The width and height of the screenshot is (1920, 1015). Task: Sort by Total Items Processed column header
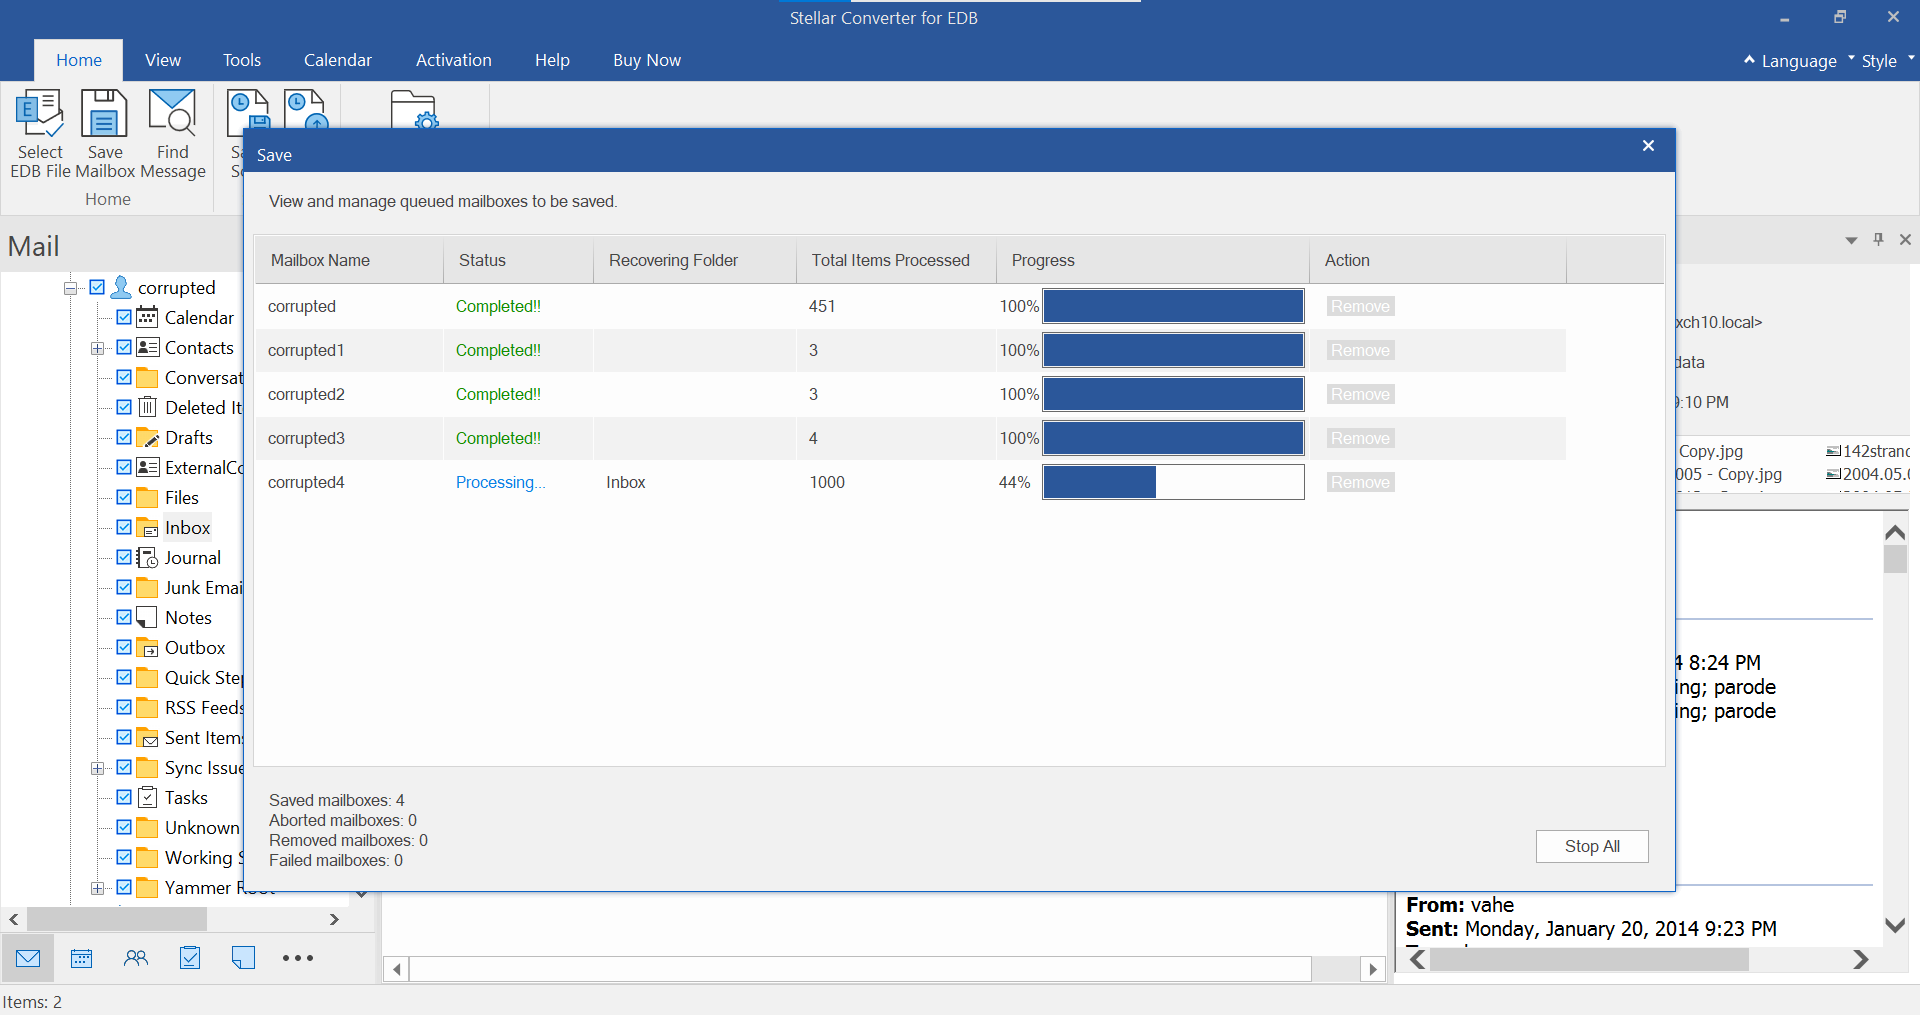coord(896,260)
